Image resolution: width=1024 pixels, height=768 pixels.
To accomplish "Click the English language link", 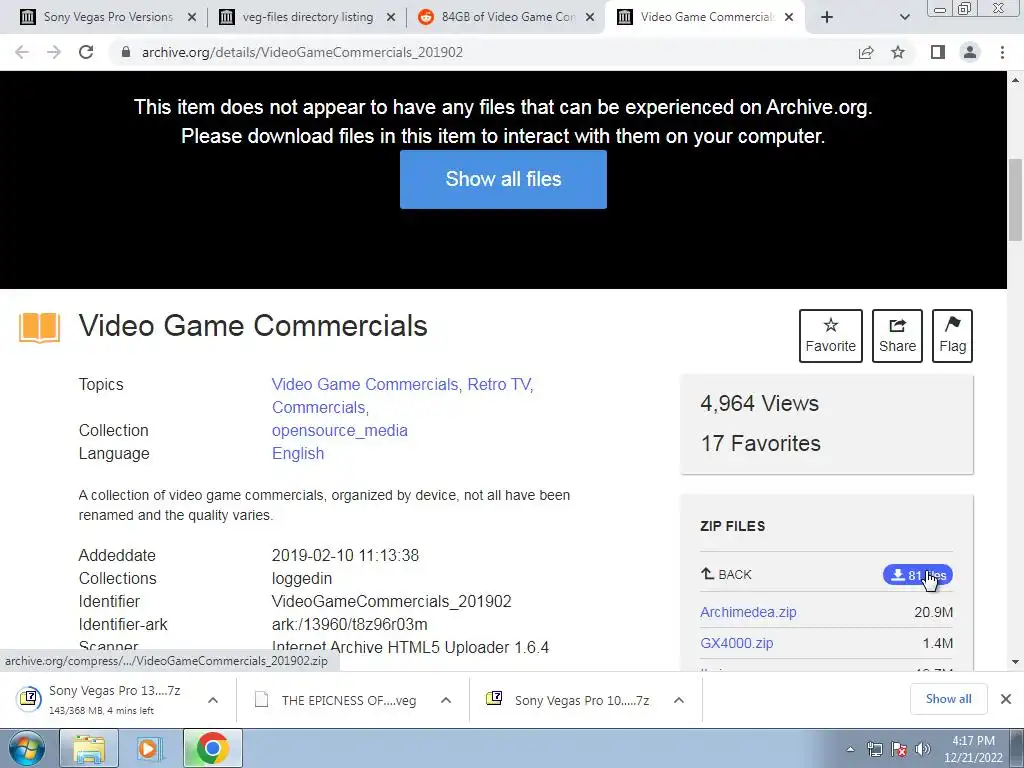I will (298, 453).
